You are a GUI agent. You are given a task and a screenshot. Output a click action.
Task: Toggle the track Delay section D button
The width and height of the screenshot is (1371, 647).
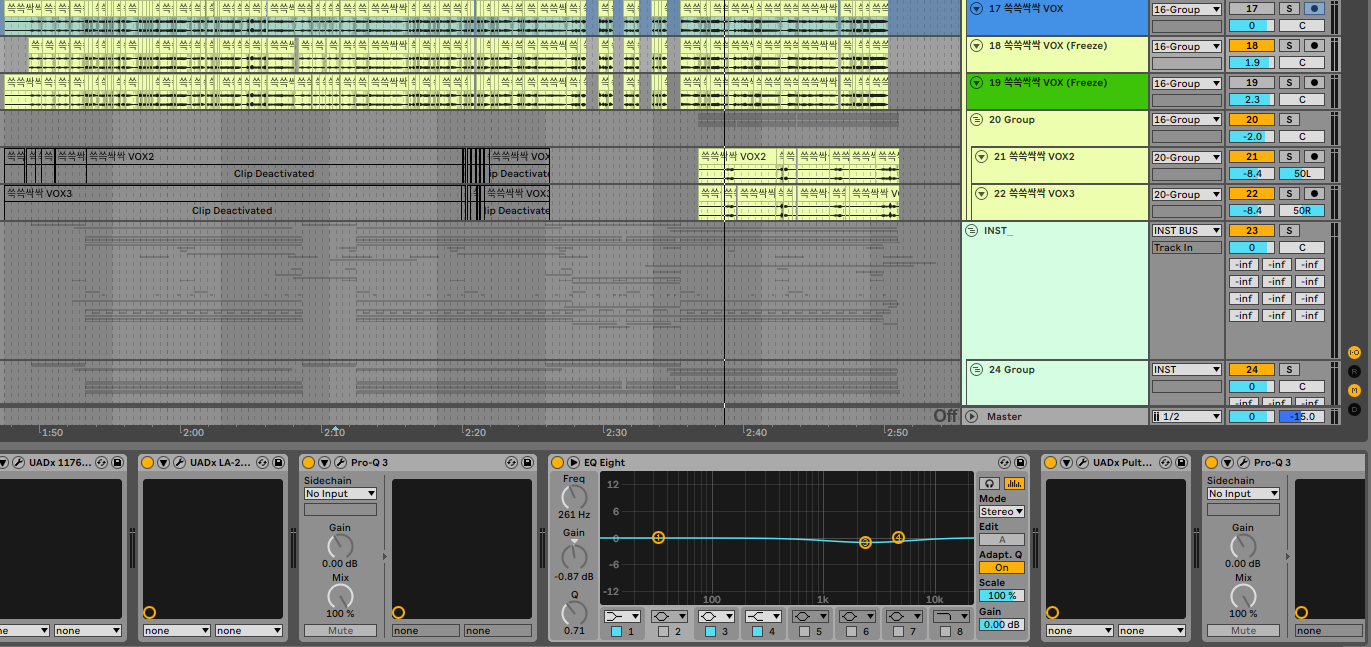coord(1354,409)
